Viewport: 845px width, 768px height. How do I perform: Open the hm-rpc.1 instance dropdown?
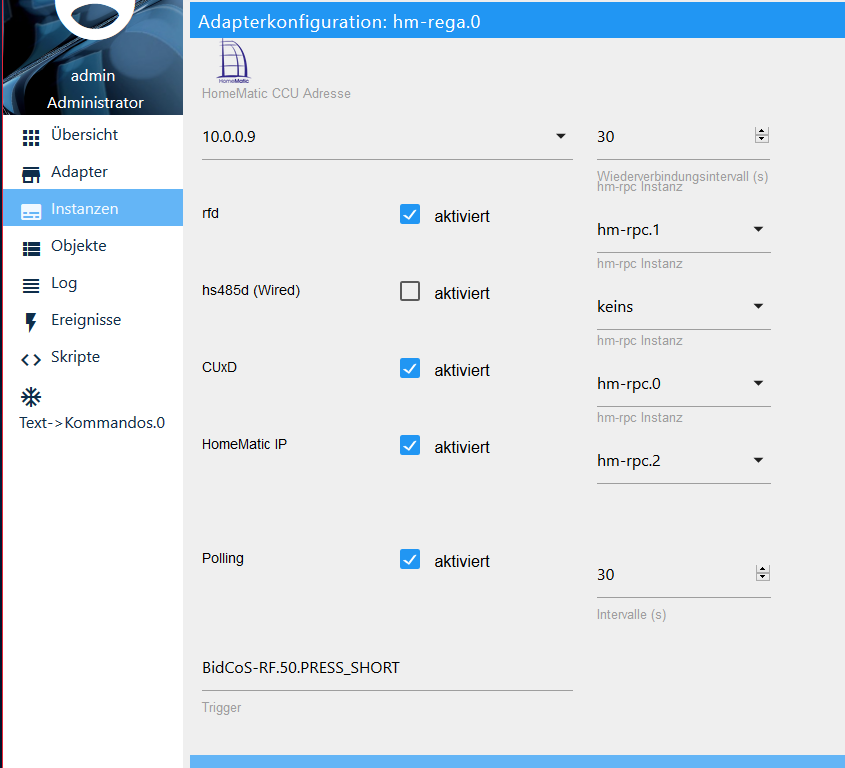click(683, 230)
